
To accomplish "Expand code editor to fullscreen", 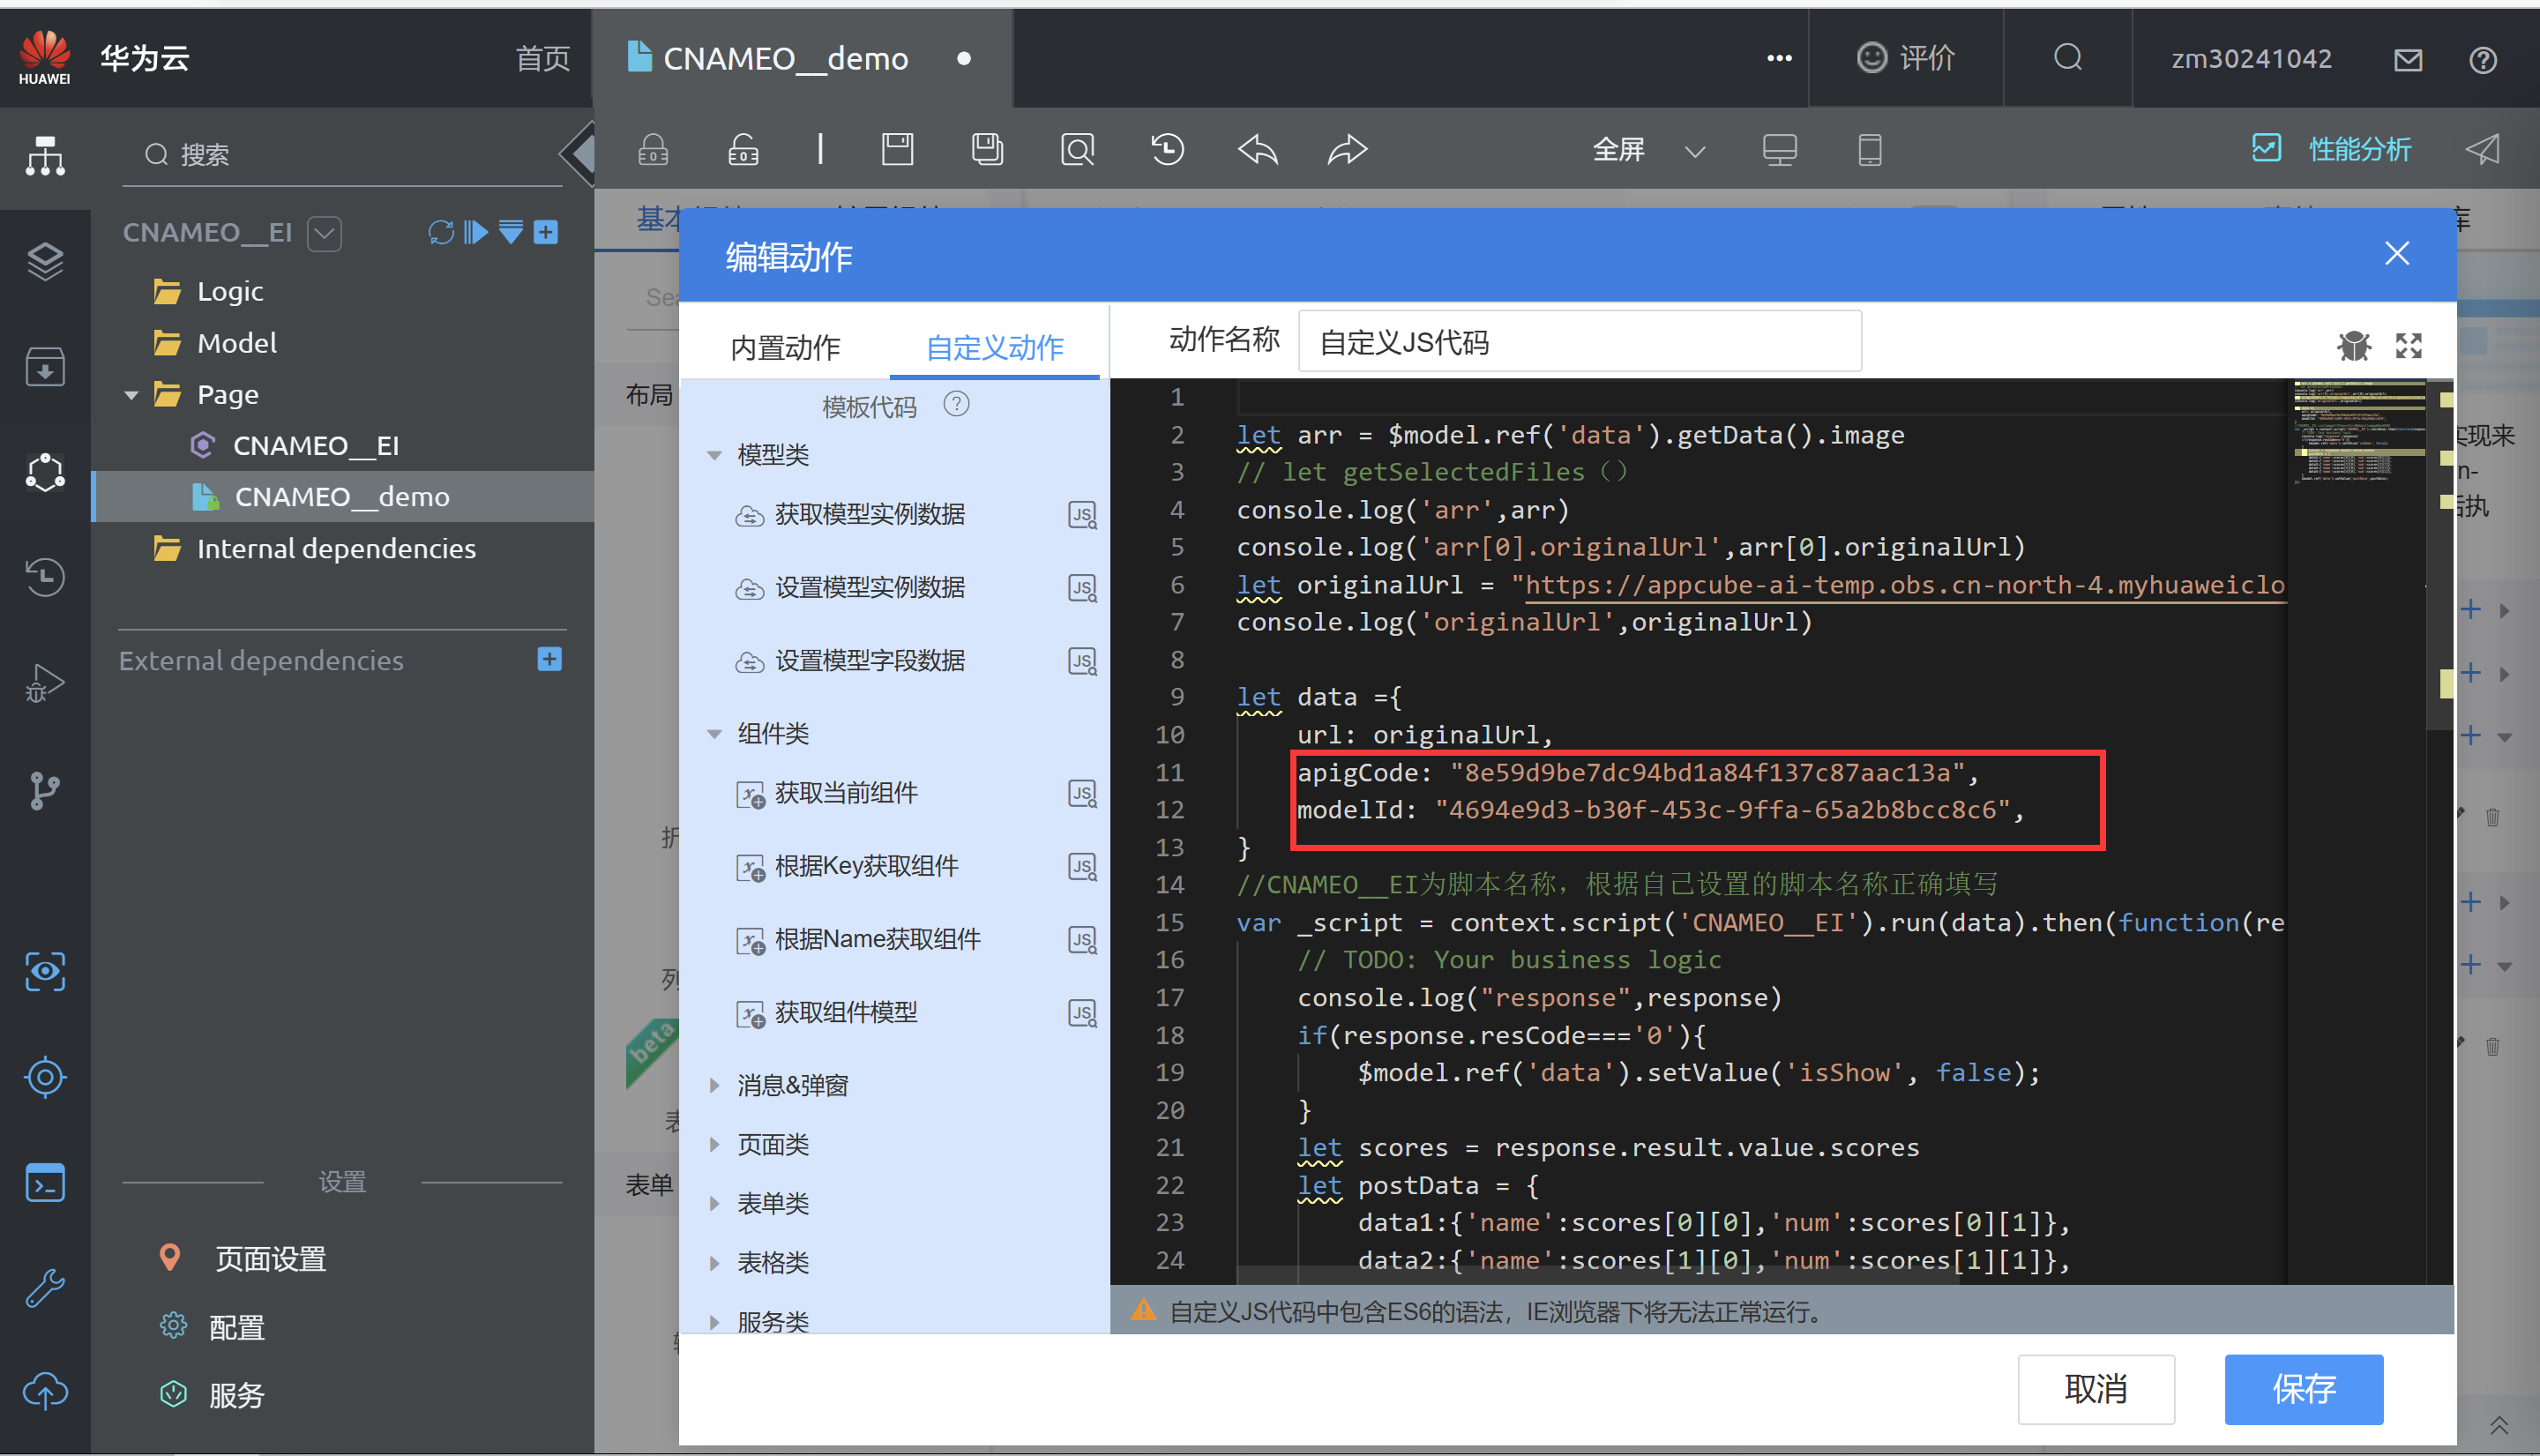I will click(2408, 345).
